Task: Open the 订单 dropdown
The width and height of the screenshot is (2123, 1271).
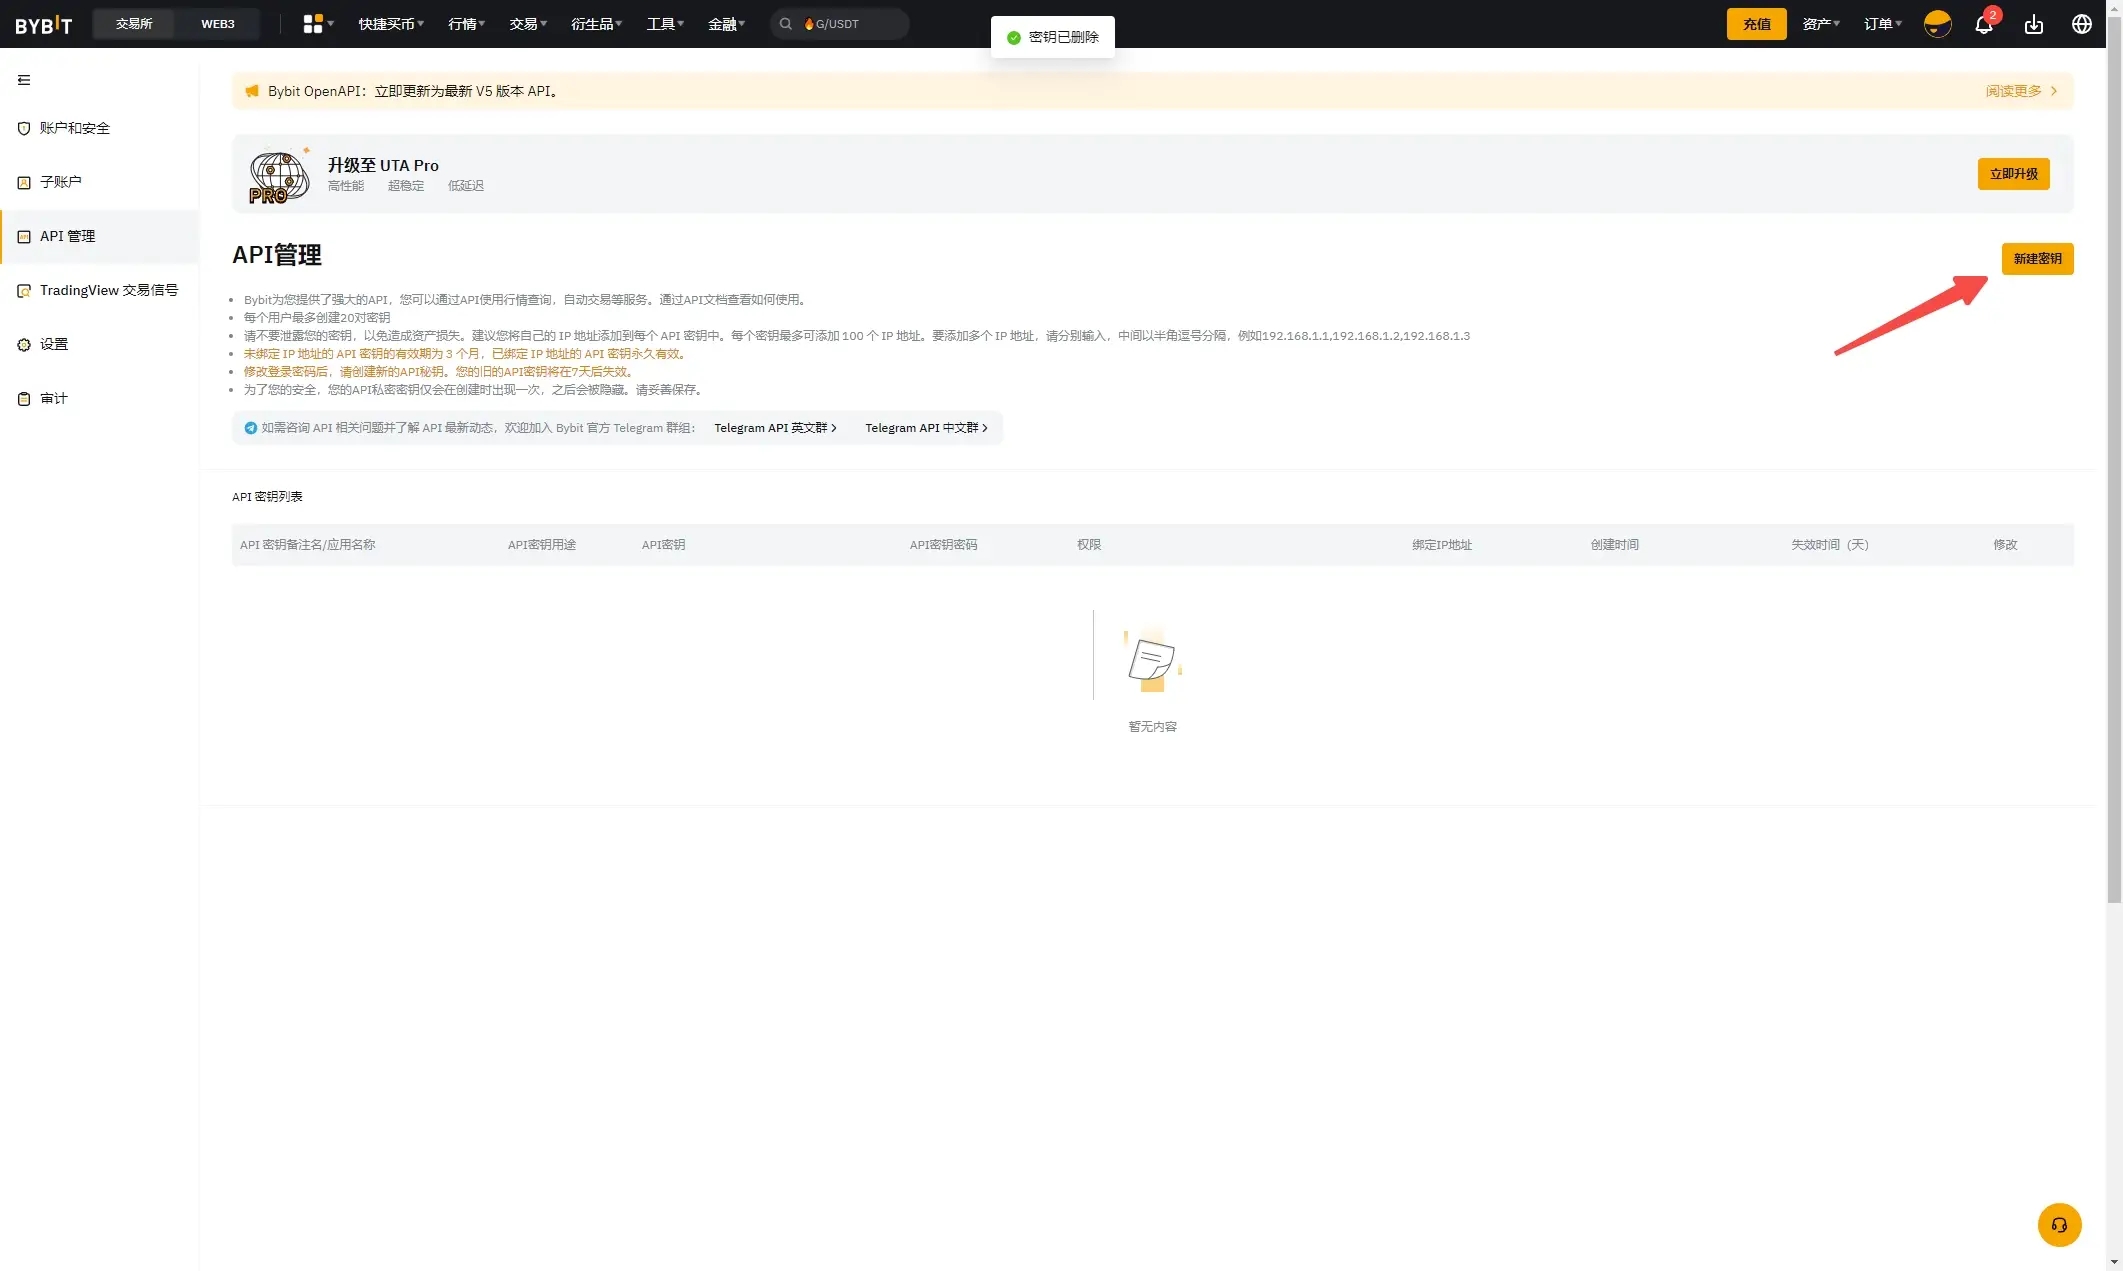Action: (x=1882, y=24)
